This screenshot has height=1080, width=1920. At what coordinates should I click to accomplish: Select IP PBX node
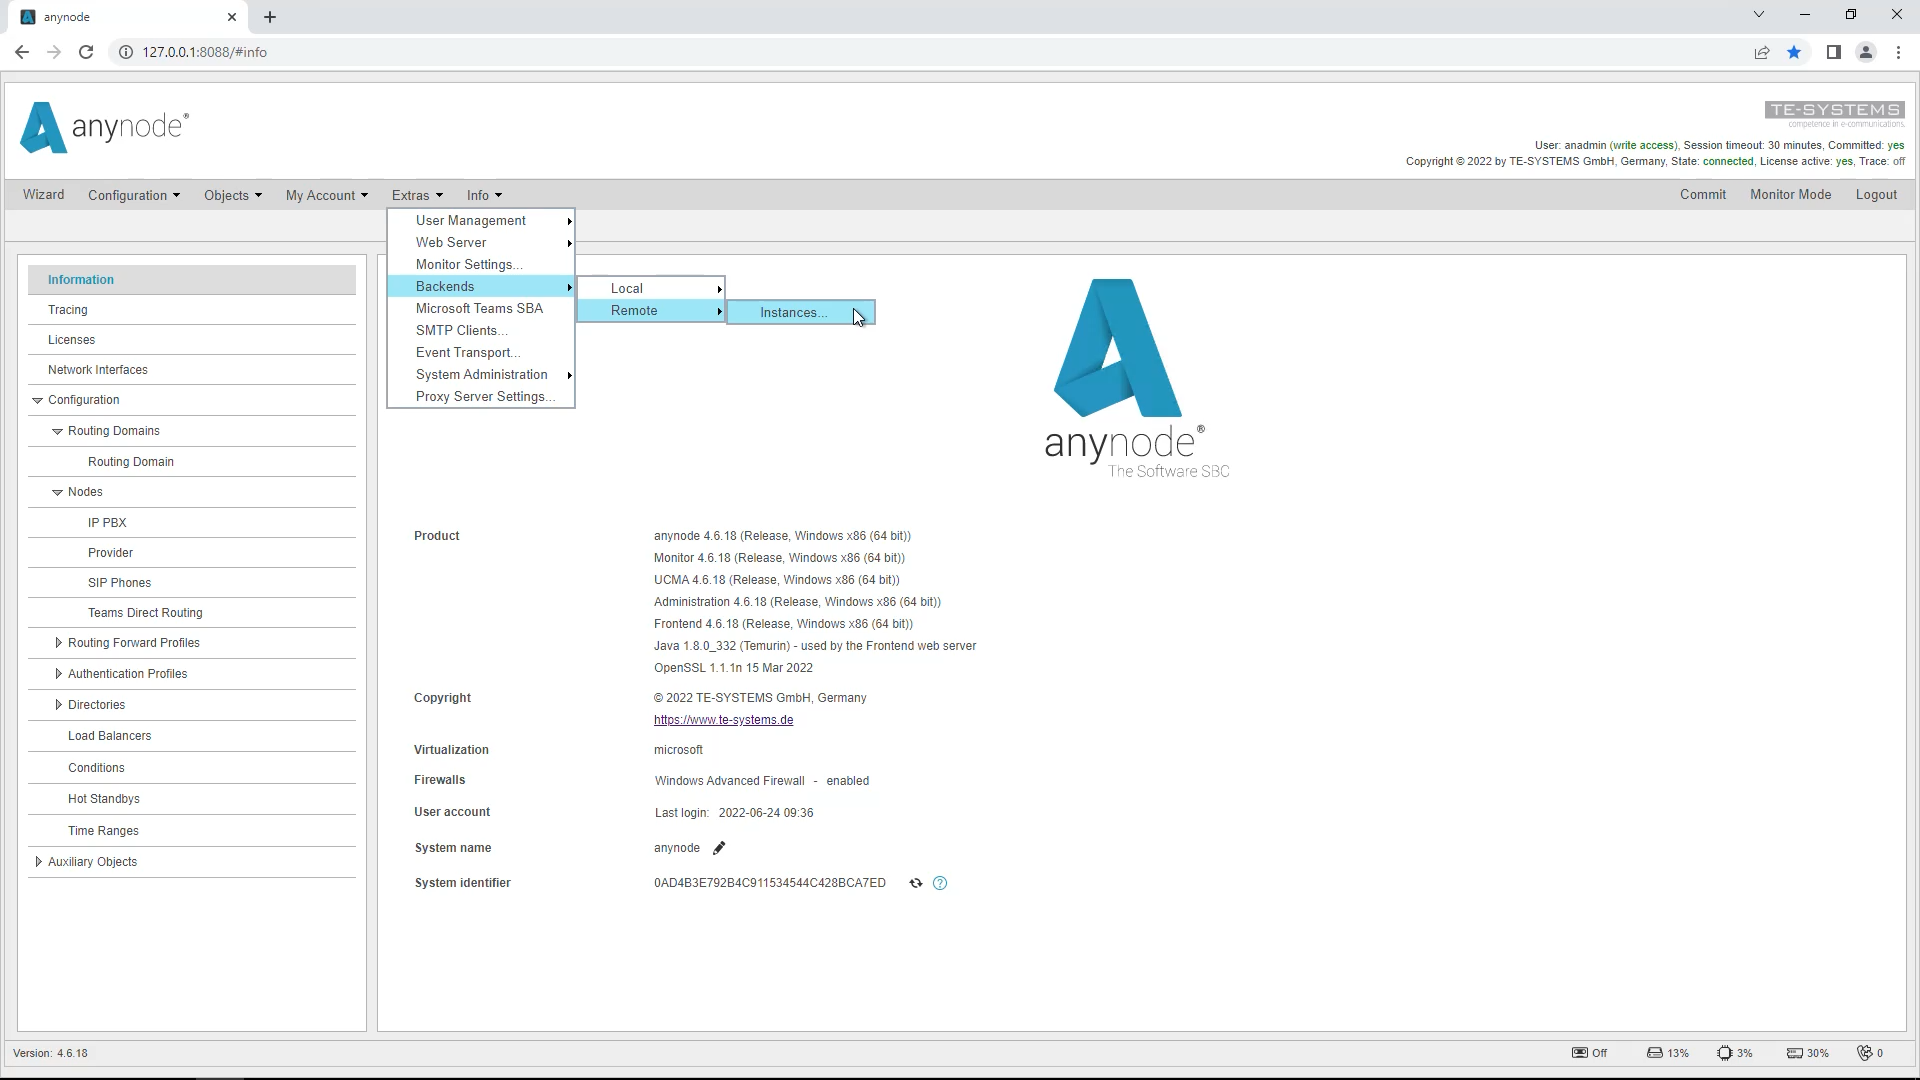pos(192,523)
